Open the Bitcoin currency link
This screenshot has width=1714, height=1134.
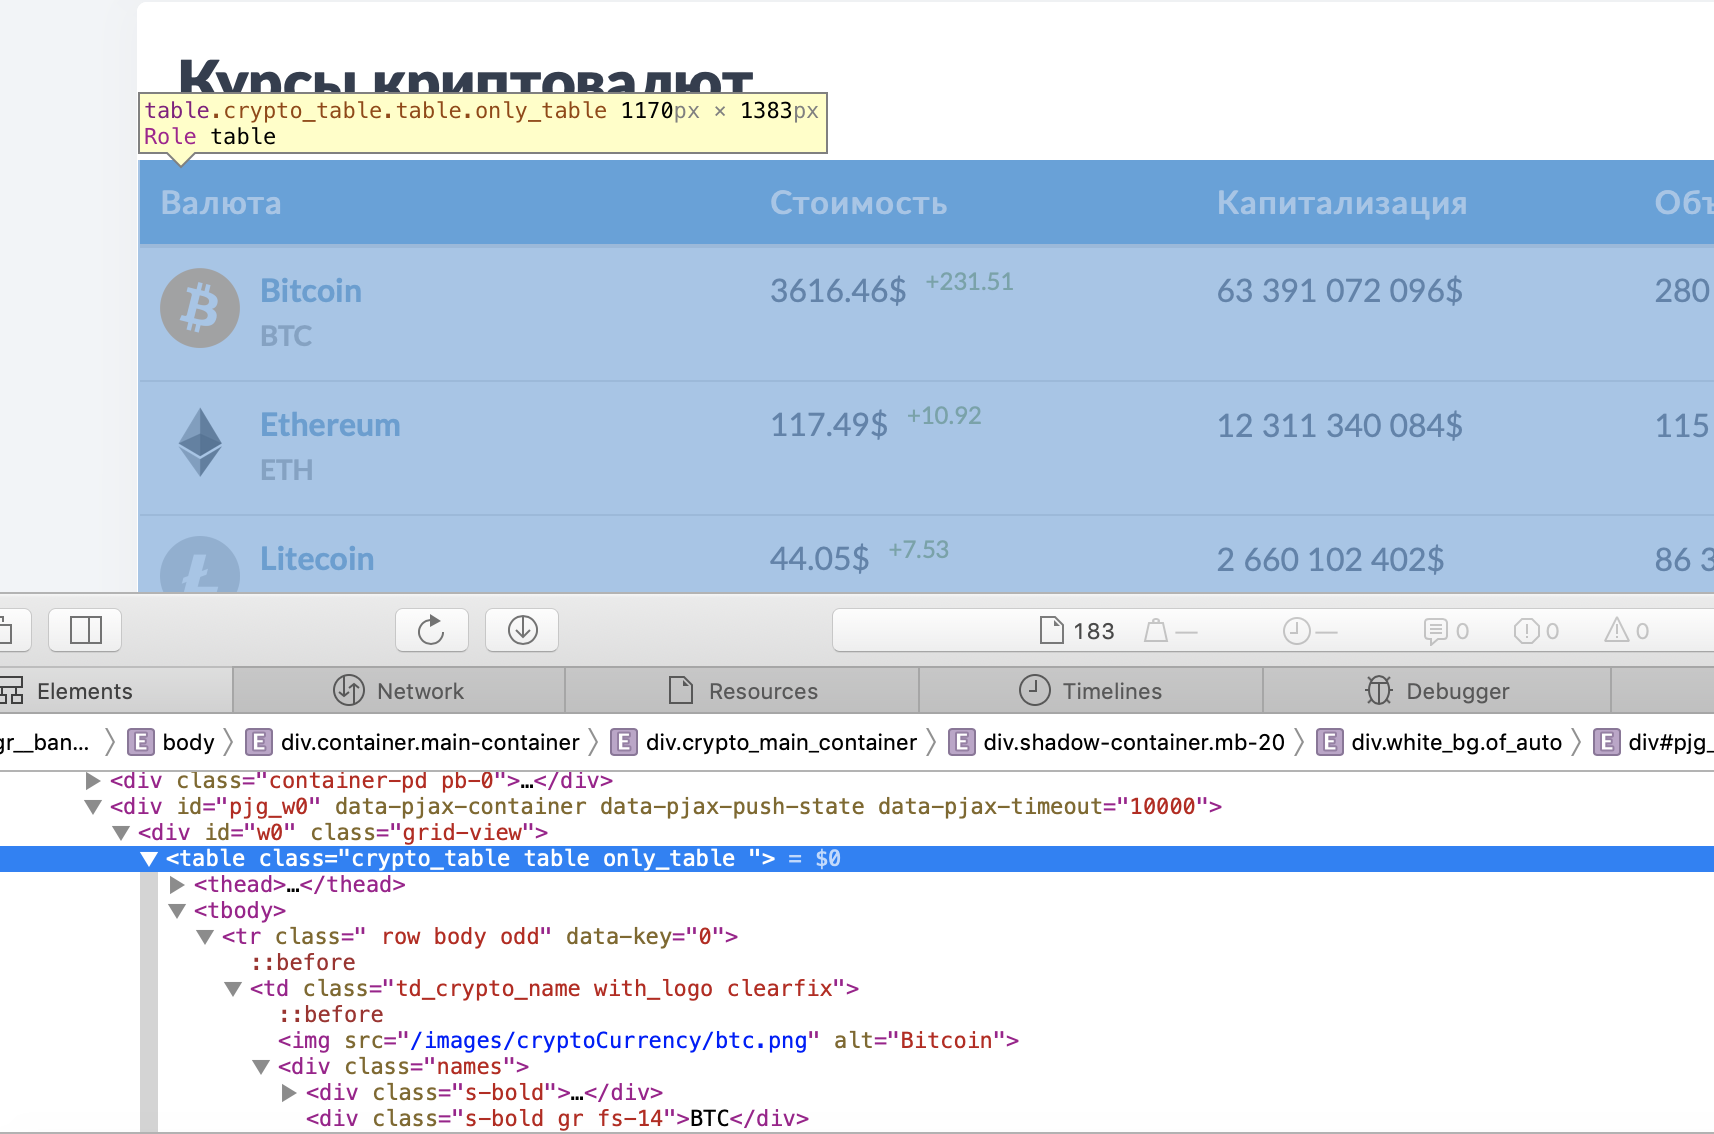coord(311,291)
